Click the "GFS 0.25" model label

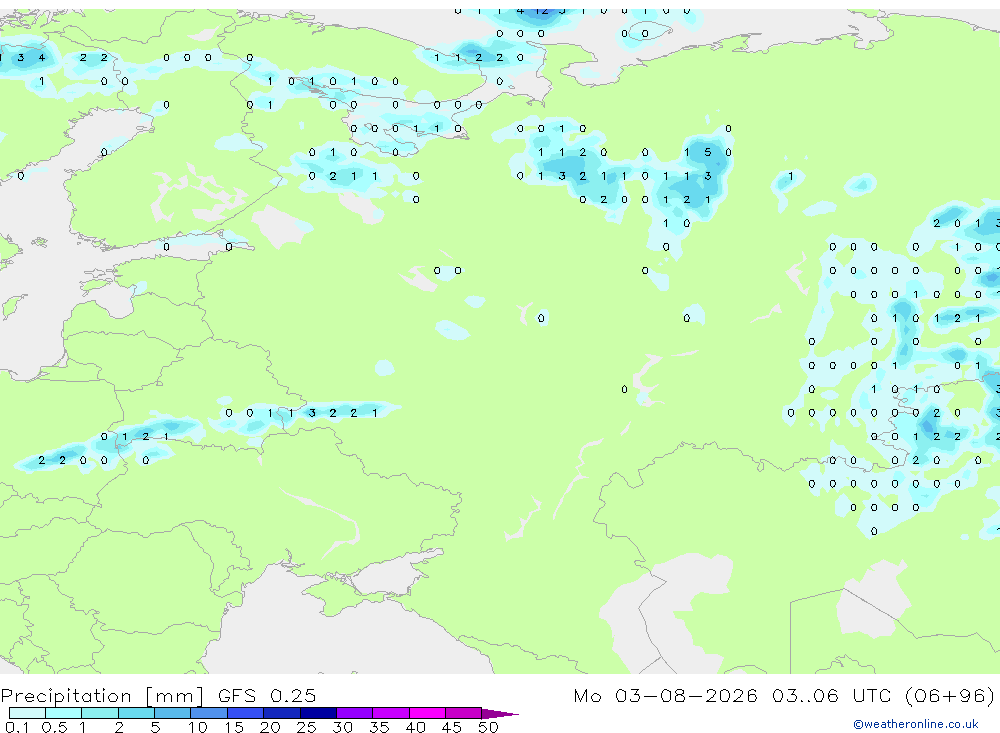(x=267, y=695)
